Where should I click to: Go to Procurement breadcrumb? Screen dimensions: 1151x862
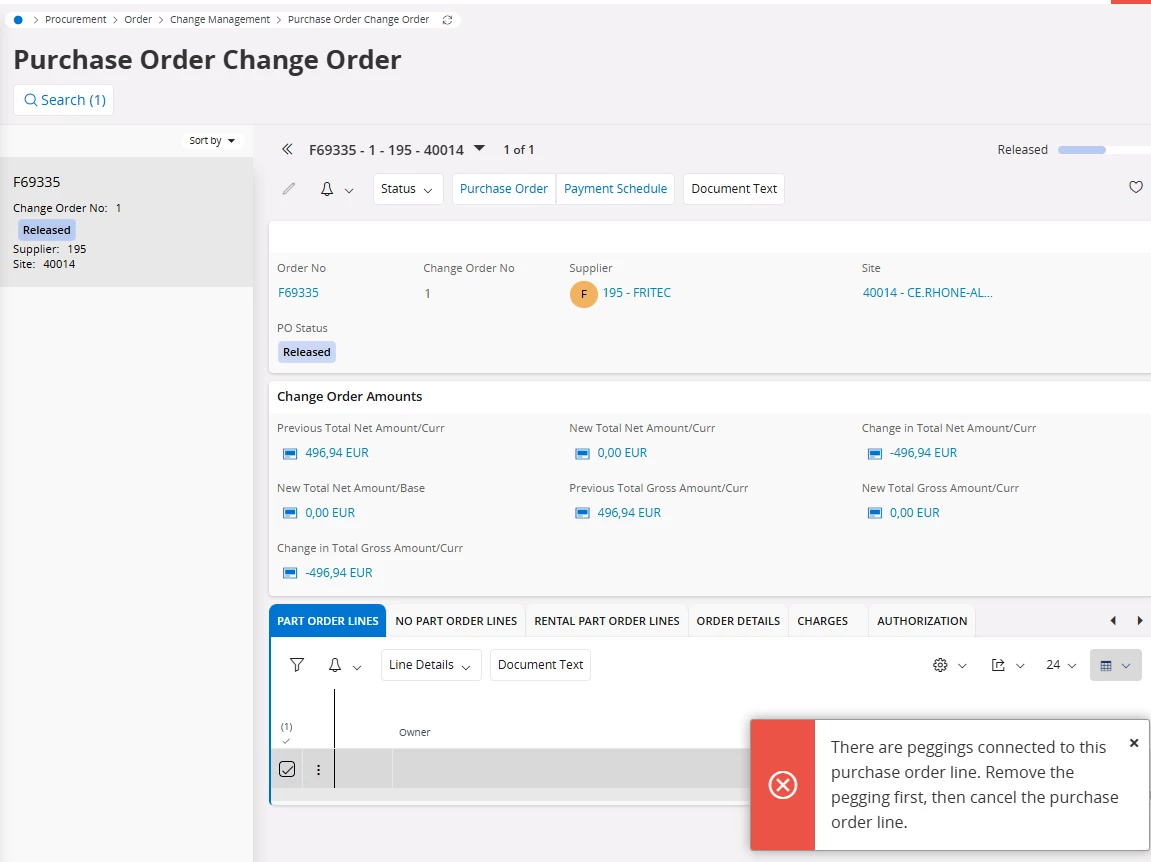point(76,20)
